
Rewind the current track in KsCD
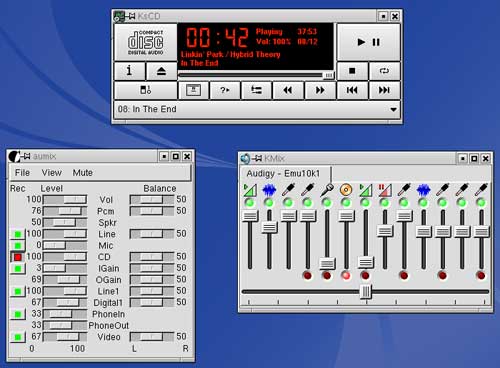coord(288,90)
